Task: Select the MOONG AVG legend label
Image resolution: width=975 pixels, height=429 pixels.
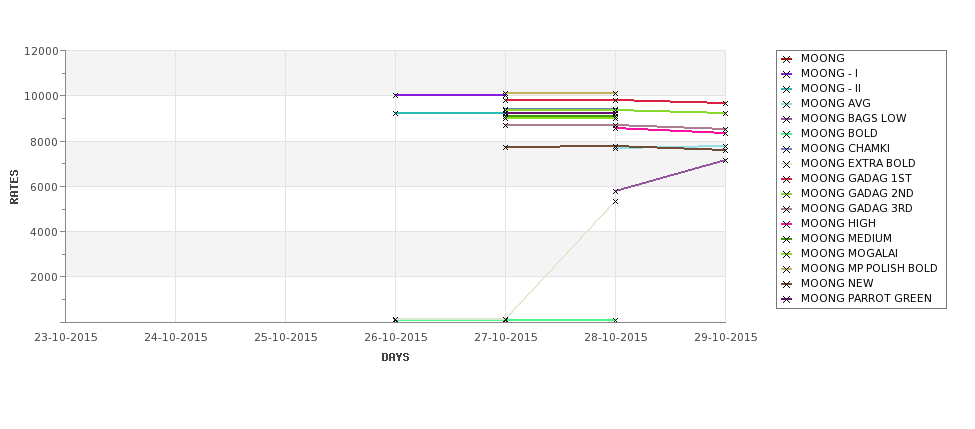Action: [835, 103]
